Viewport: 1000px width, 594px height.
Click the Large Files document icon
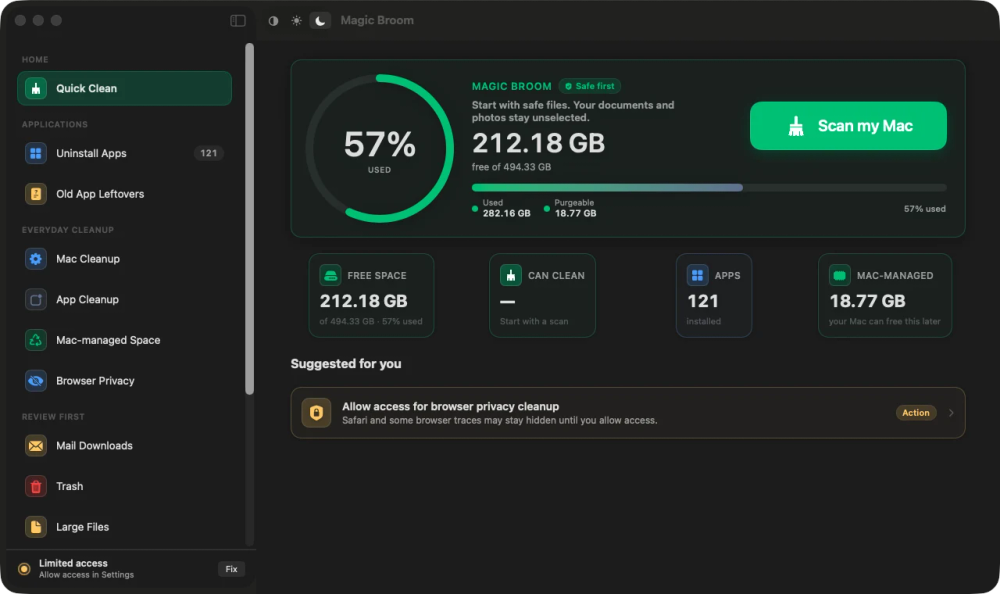pyautogui.click(x=36, y=527)
